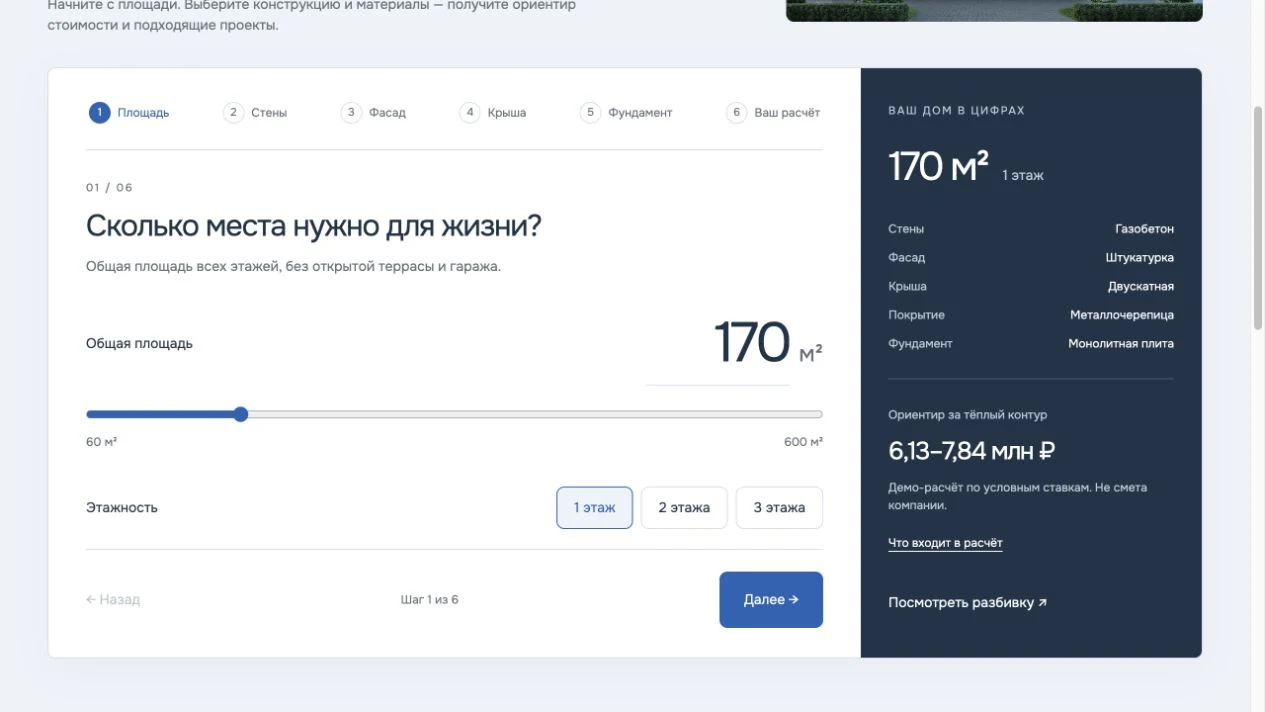Click the slider track near 600 м²
Screen dimensions: 1265x712
coord(815,414)
